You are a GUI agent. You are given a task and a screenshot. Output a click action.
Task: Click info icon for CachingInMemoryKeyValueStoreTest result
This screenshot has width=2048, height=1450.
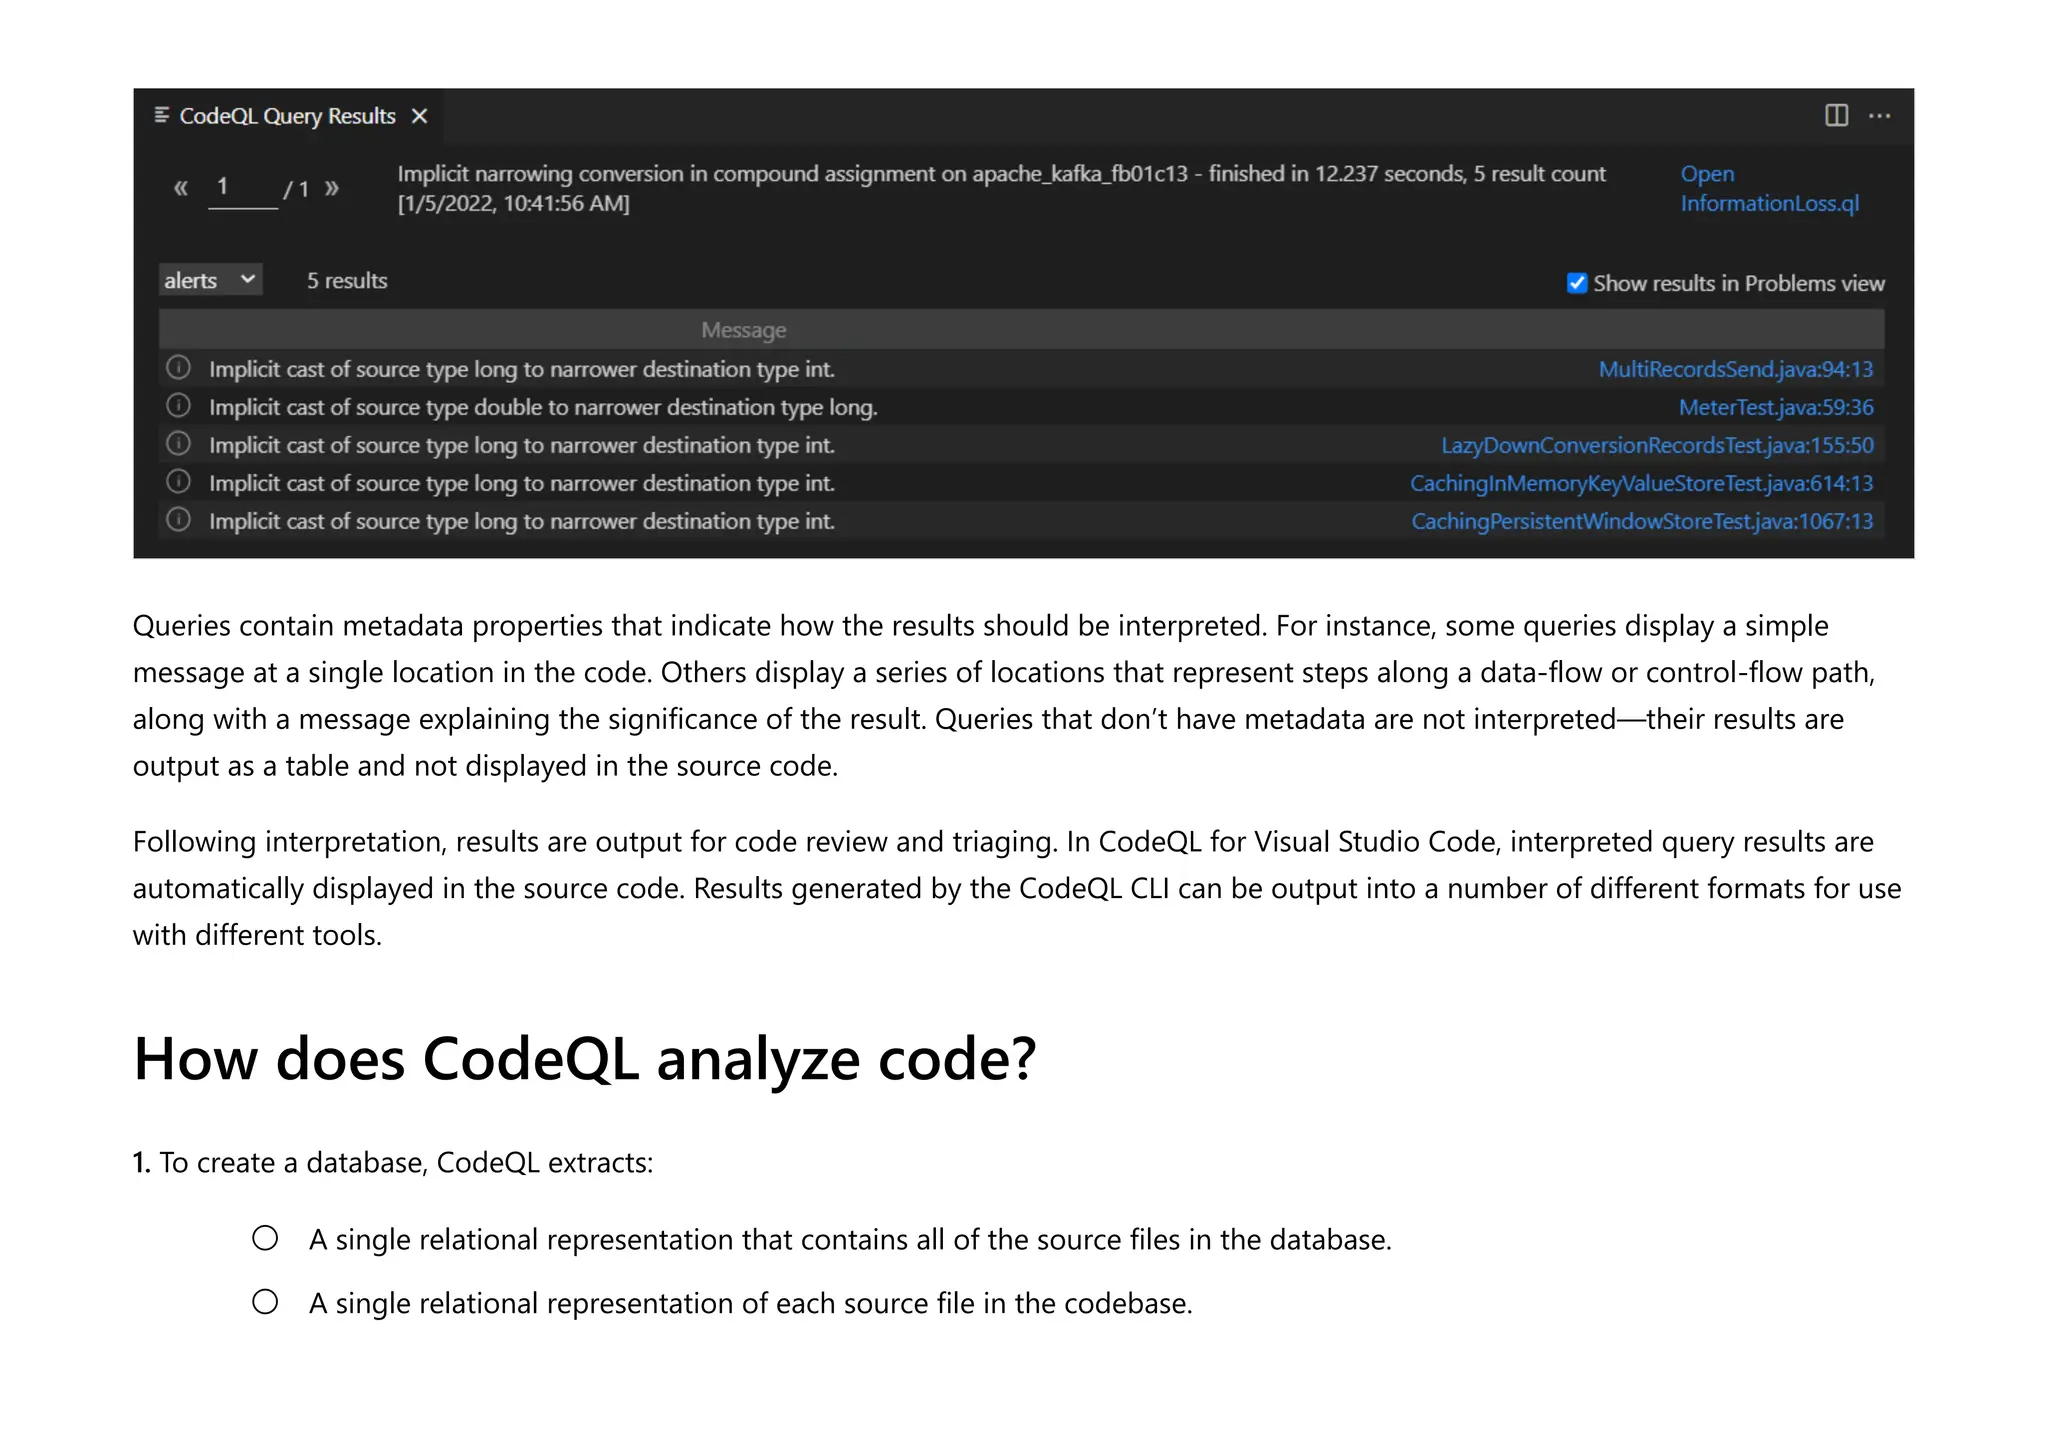pyautogui.click(x=179, y=481)
